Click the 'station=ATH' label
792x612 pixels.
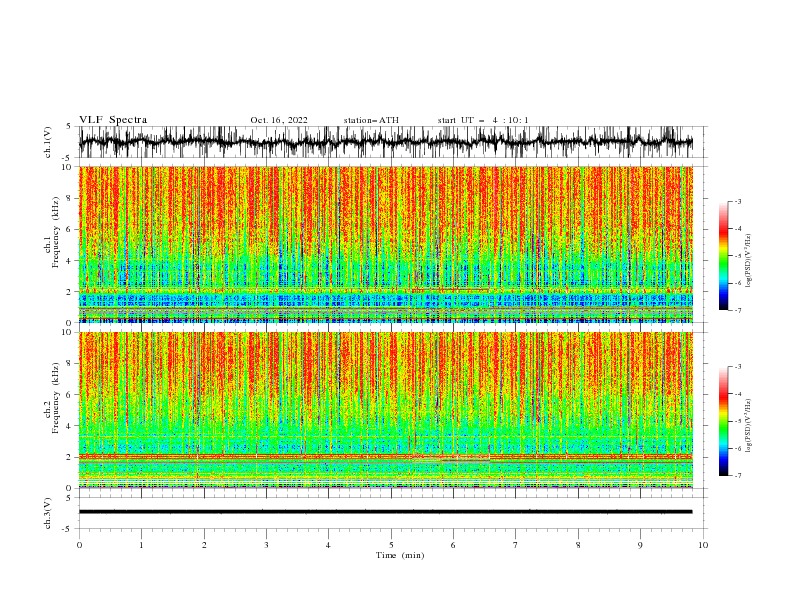[x=371, y=120]
